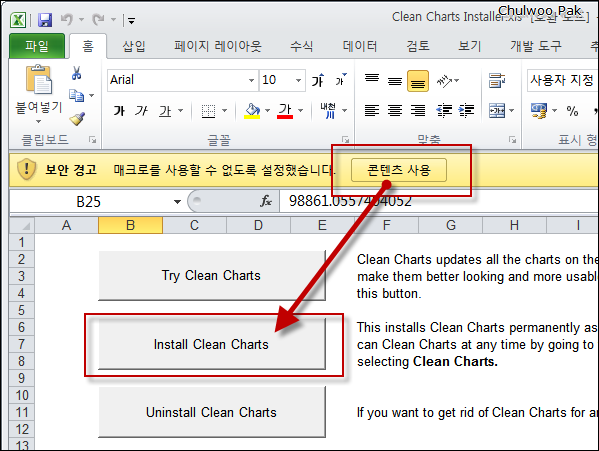This screenshot has width=599, height=451.
Task: Click the Excel application icon in title bar
Action: pos(18,19)
